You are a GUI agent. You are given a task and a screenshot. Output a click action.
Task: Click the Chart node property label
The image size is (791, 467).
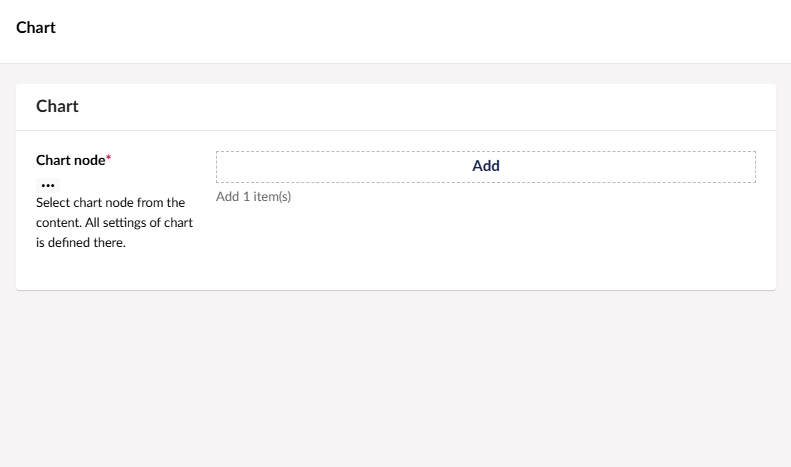tap(70, 160)
